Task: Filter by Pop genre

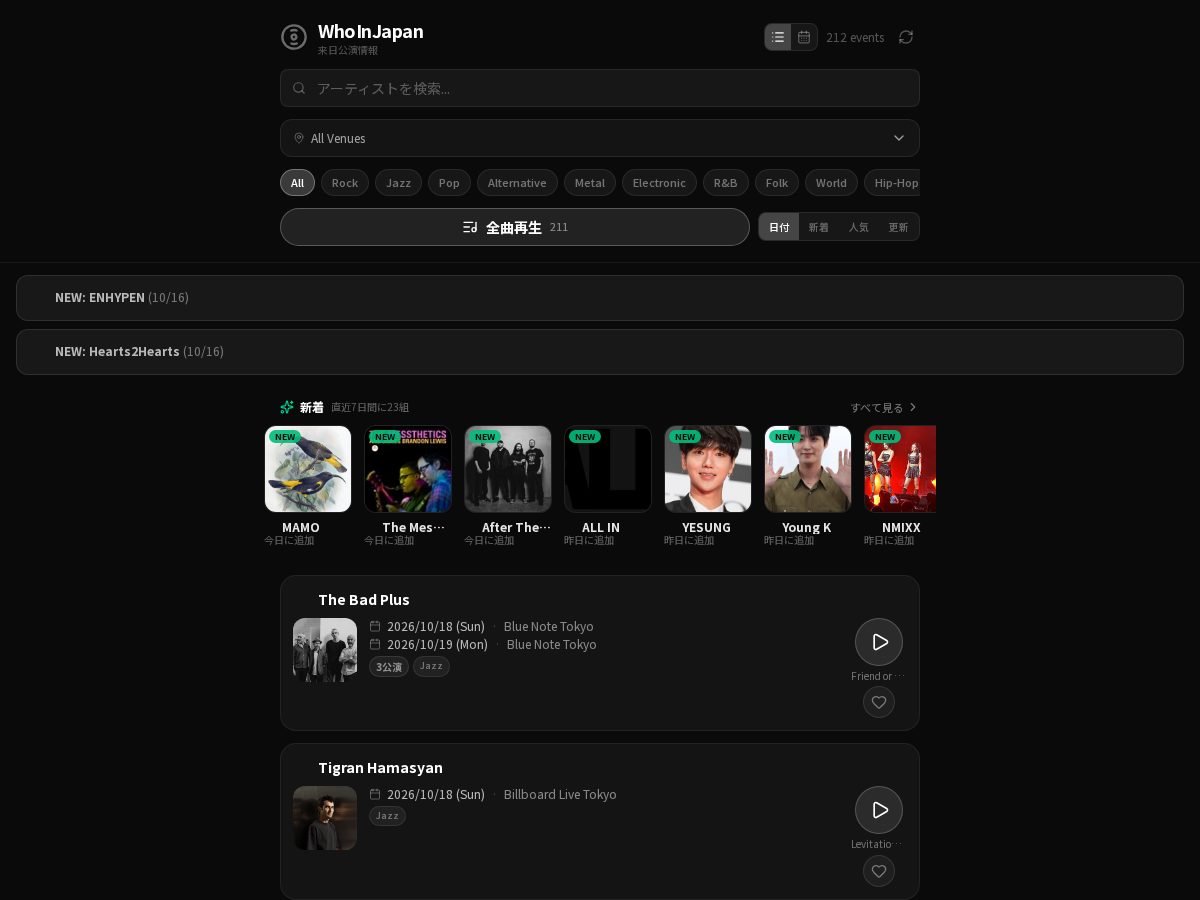Action: coord(449,183)
